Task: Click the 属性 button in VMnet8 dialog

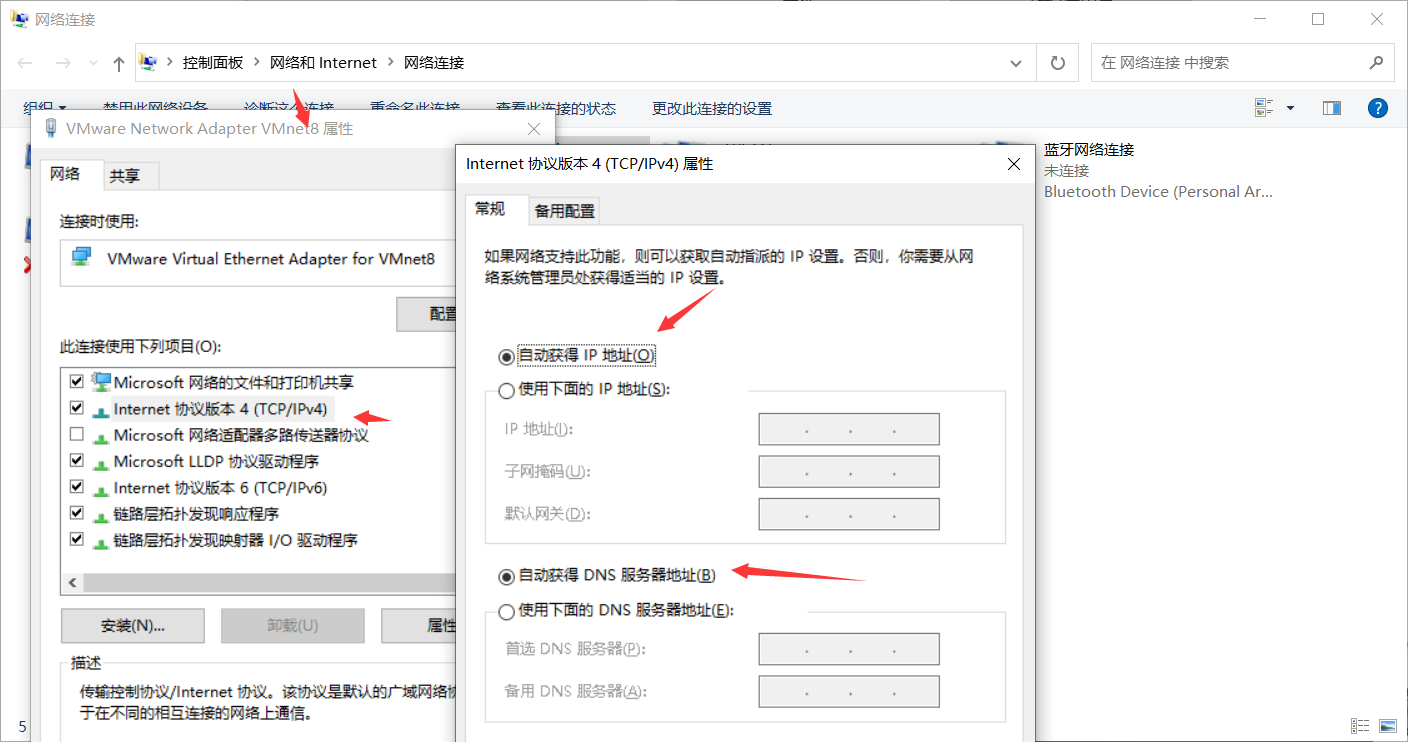Action: [420, 625]
